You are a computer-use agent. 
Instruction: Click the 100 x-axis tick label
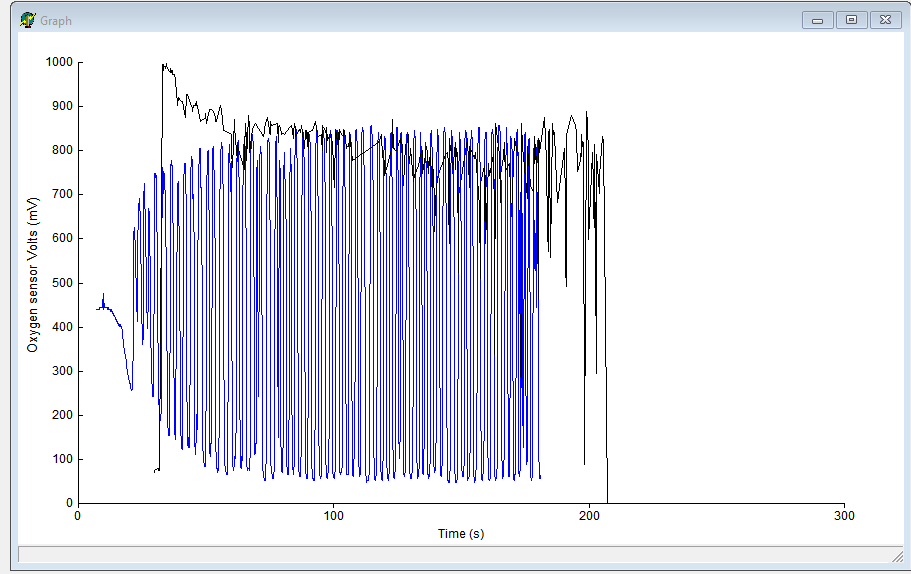pyautogui.click(x=333, y=515)
